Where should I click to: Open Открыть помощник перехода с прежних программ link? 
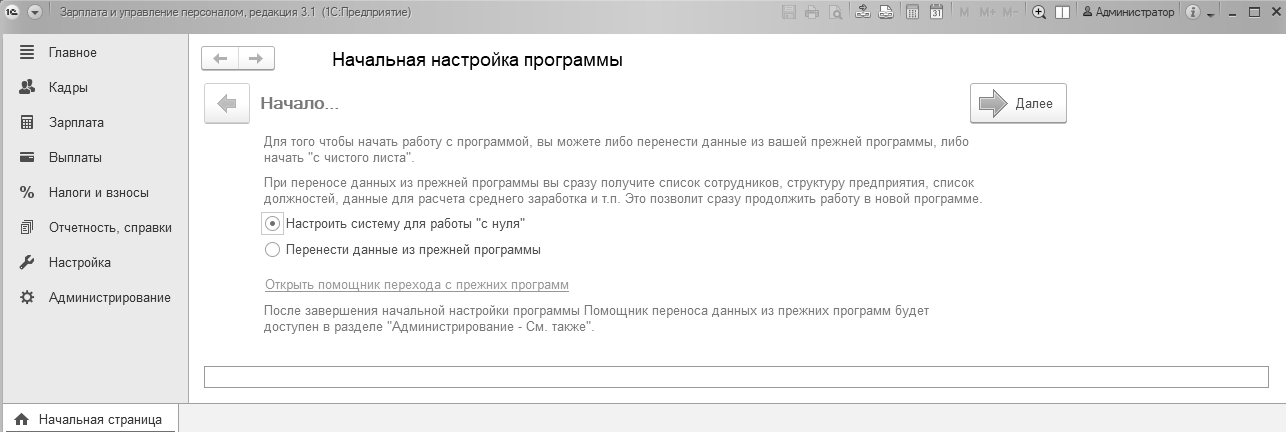417,284
